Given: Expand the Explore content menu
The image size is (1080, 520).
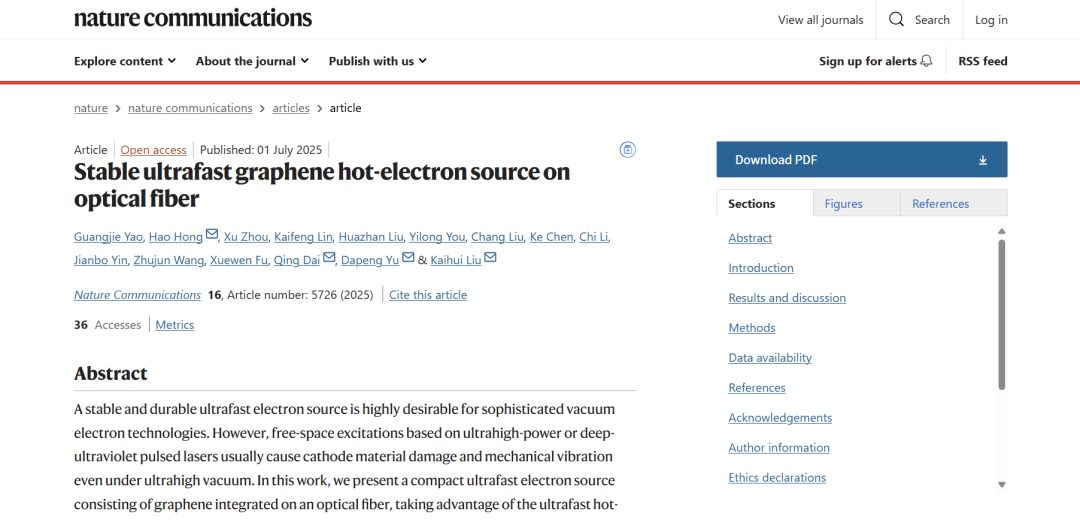Looking at the screenshot, I should 125,61.
